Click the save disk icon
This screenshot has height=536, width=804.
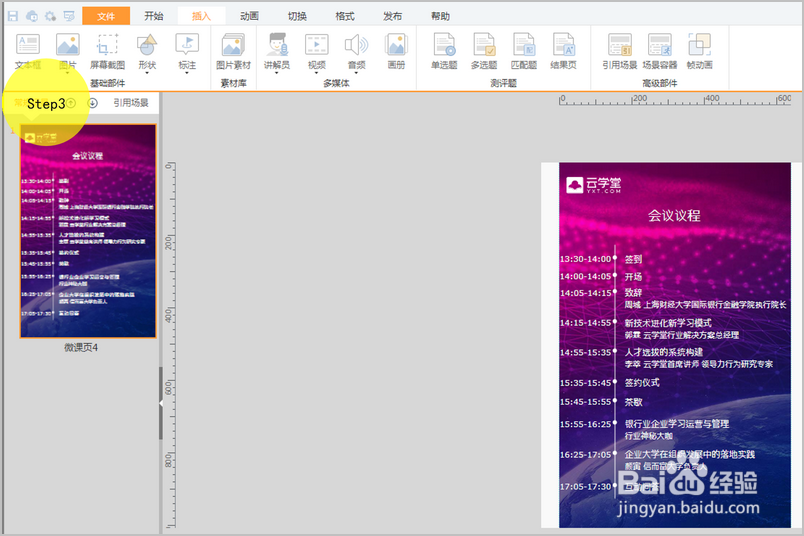pos(13,16)
